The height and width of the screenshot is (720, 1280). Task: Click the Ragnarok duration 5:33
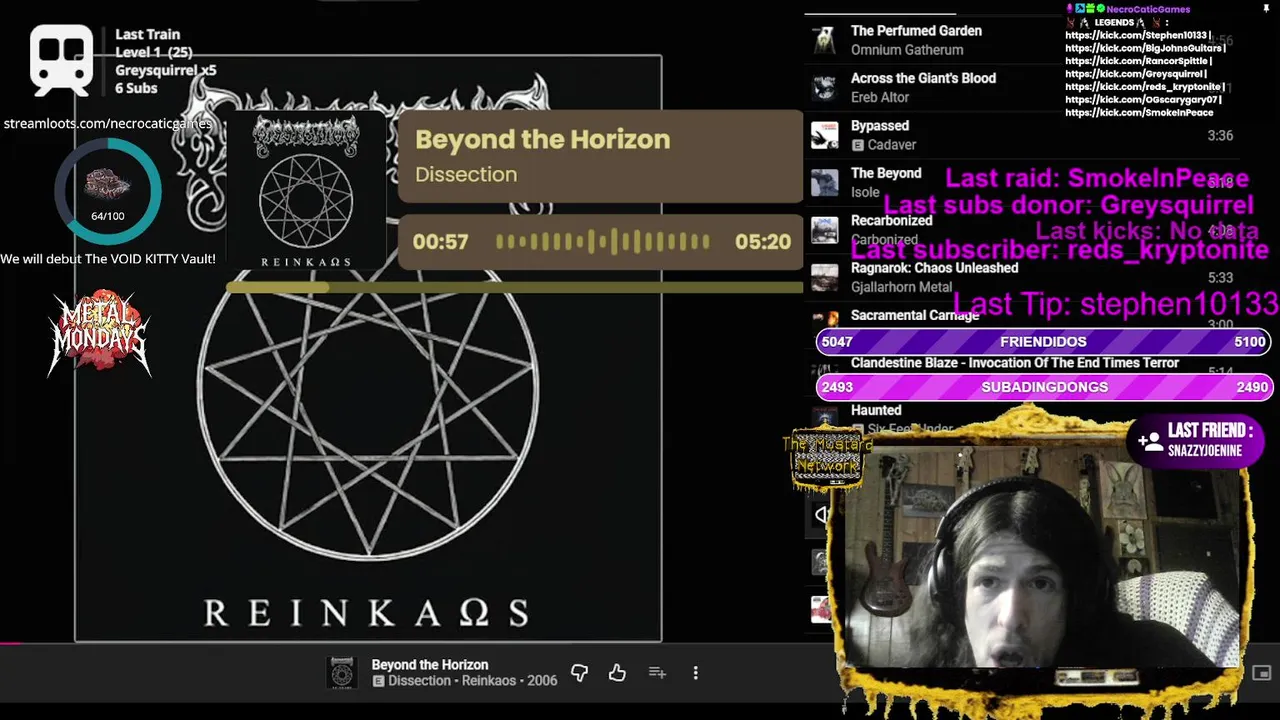tap(1220, 277)
